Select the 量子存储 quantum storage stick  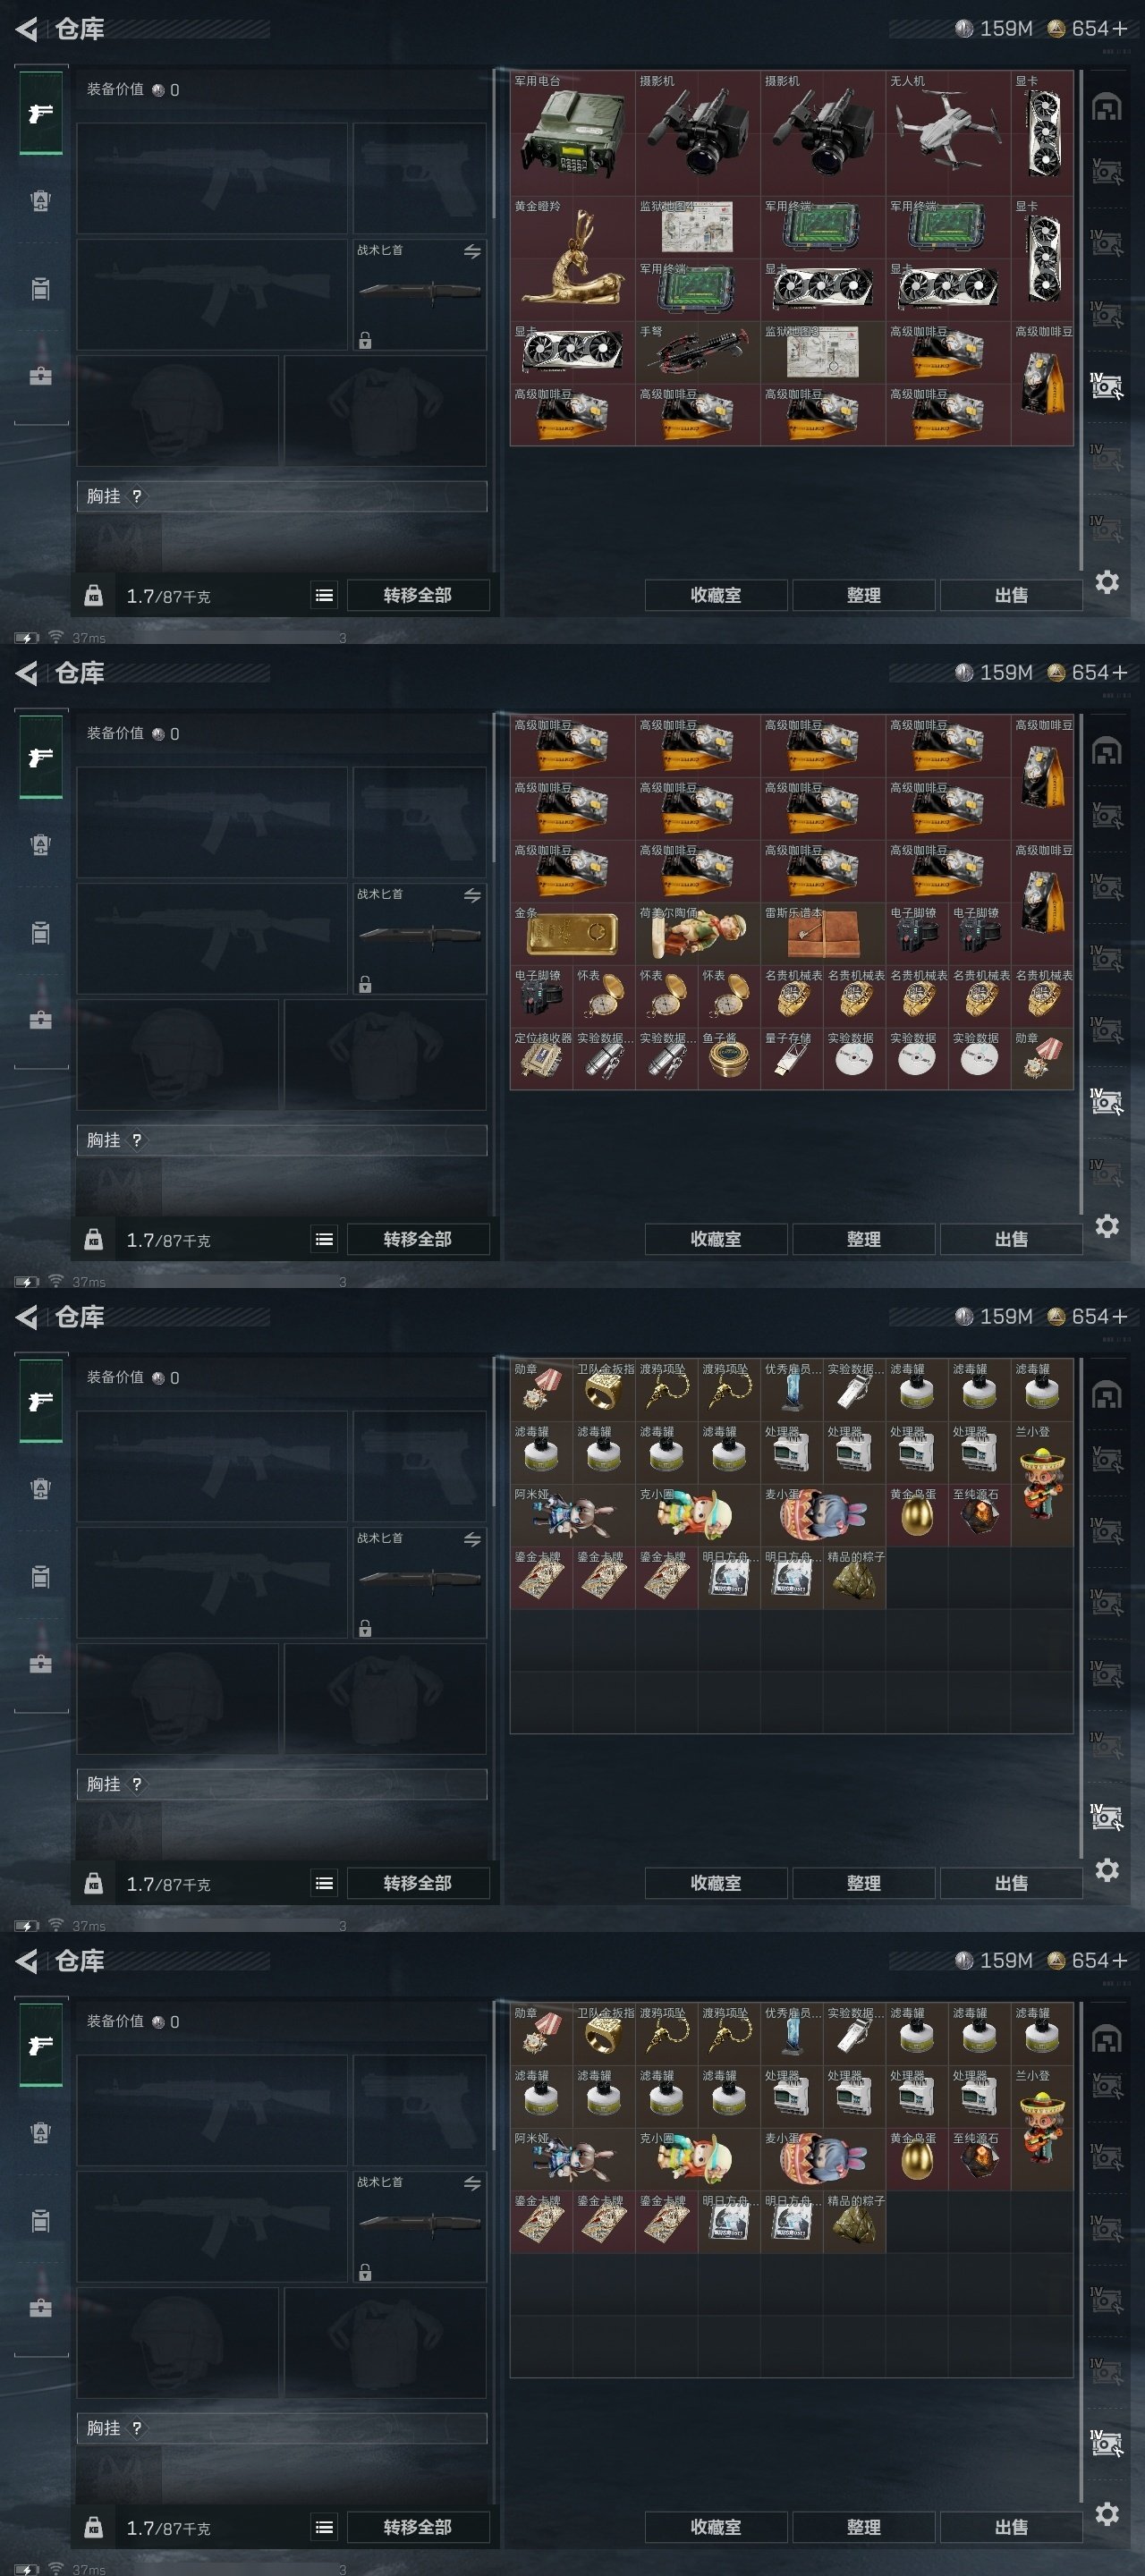(792, 1058)
